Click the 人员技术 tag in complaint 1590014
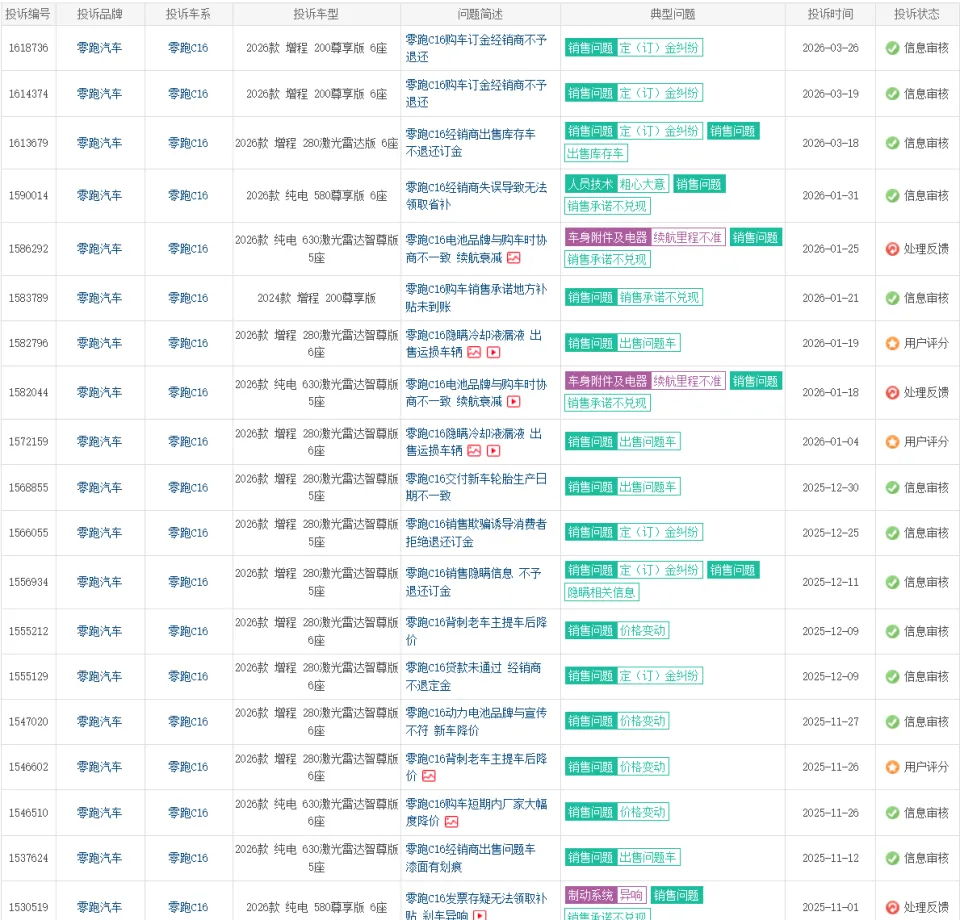The width and height of the screenshot is (960, 920). 590,184
